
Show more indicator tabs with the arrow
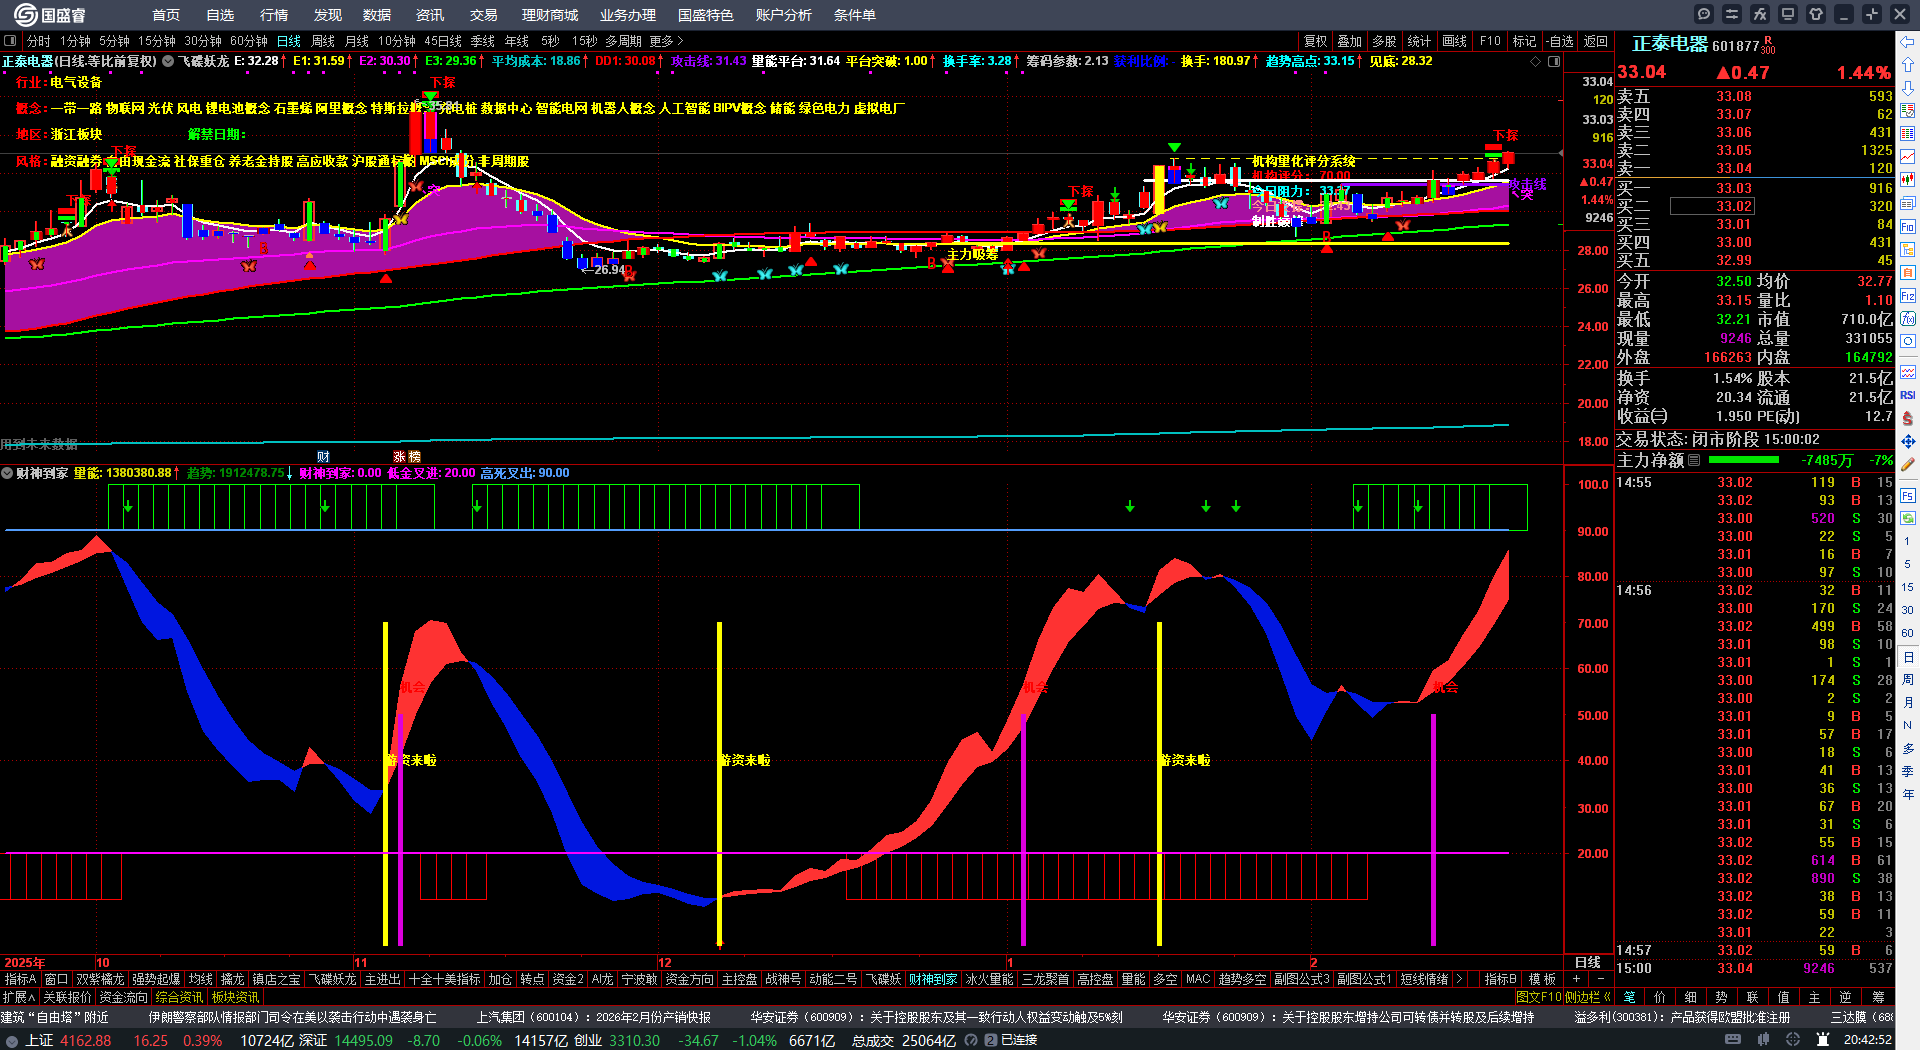tap(1460, 979)
